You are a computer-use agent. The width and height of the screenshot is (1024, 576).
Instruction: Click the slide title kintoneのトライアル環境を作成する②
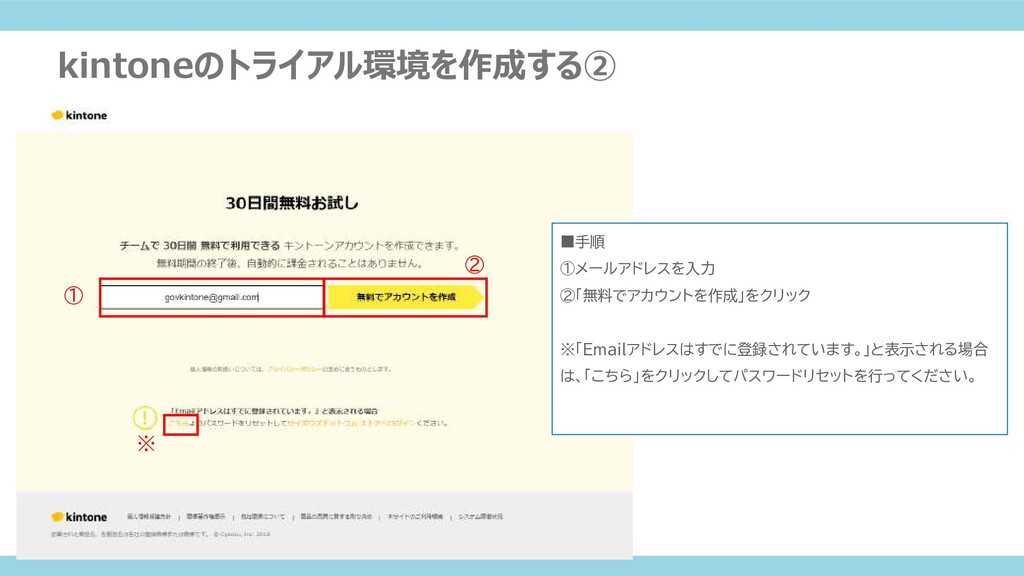click(x=337, y=65)
